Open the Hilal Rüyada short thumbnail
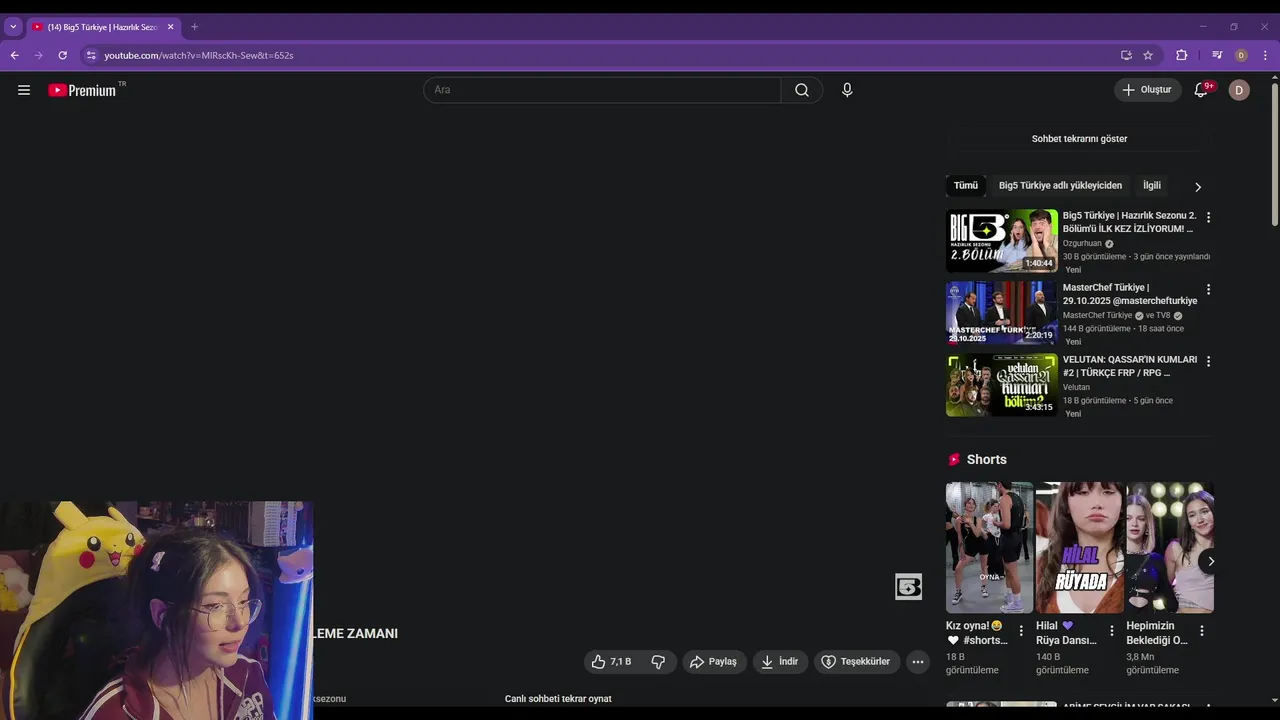The height and width of the screenshot is (720, 1280). (x=1080, y=548)
